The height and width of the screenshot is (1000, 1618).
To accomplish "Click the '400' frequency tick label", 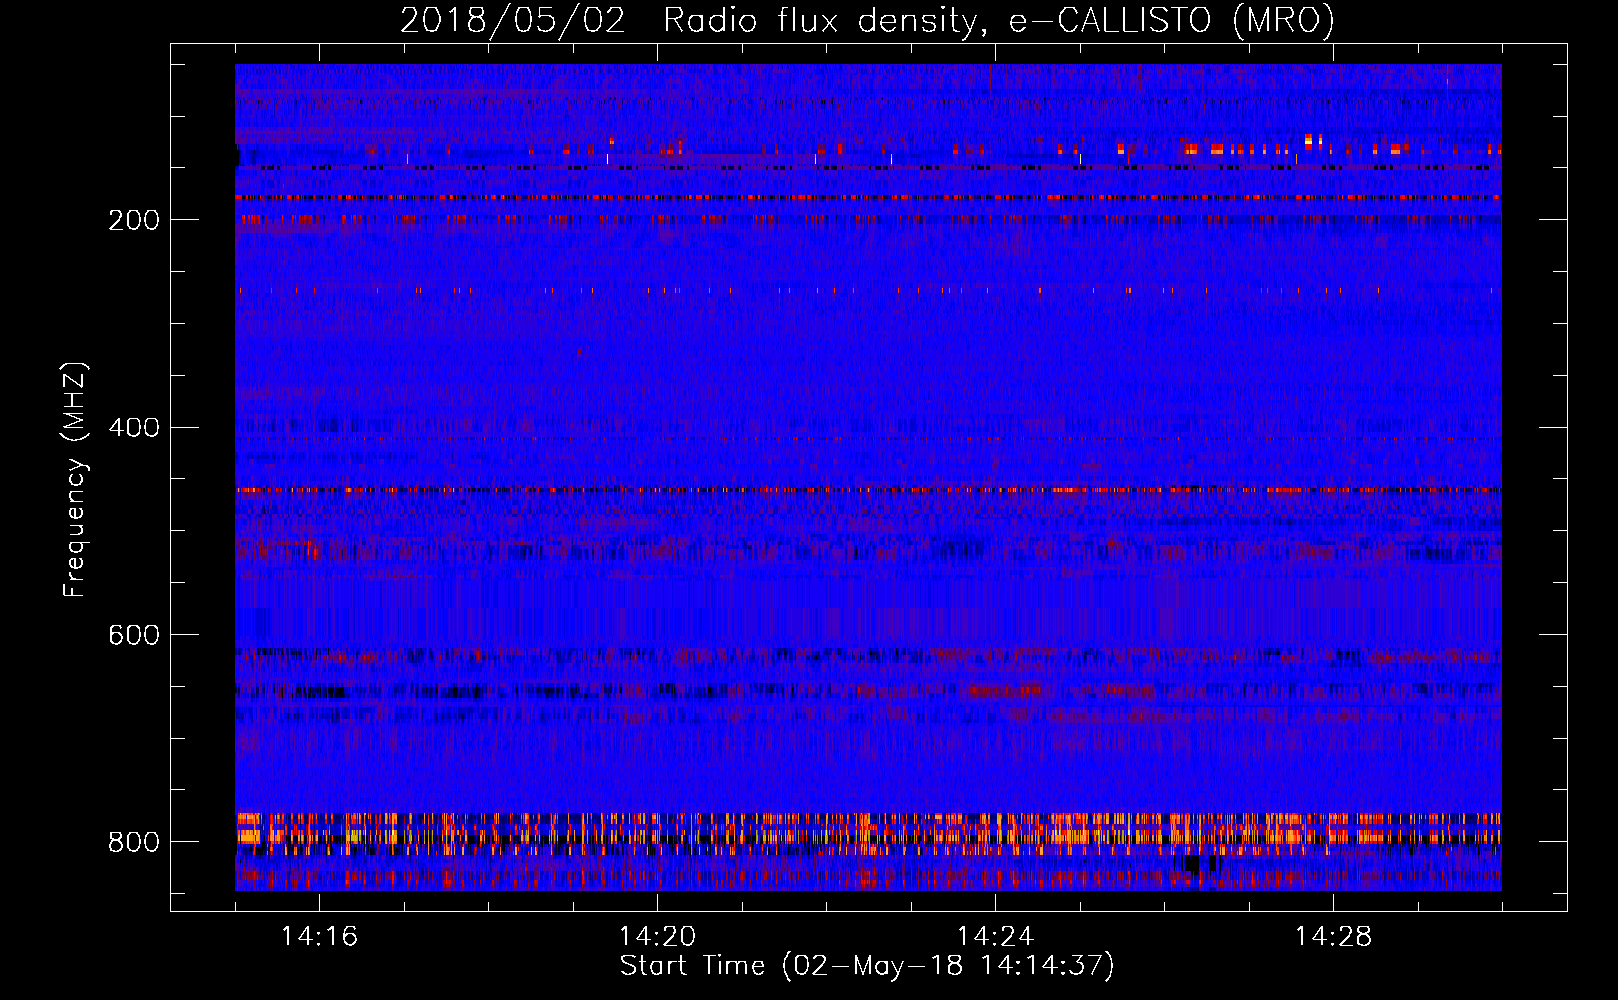I will 133,428.
